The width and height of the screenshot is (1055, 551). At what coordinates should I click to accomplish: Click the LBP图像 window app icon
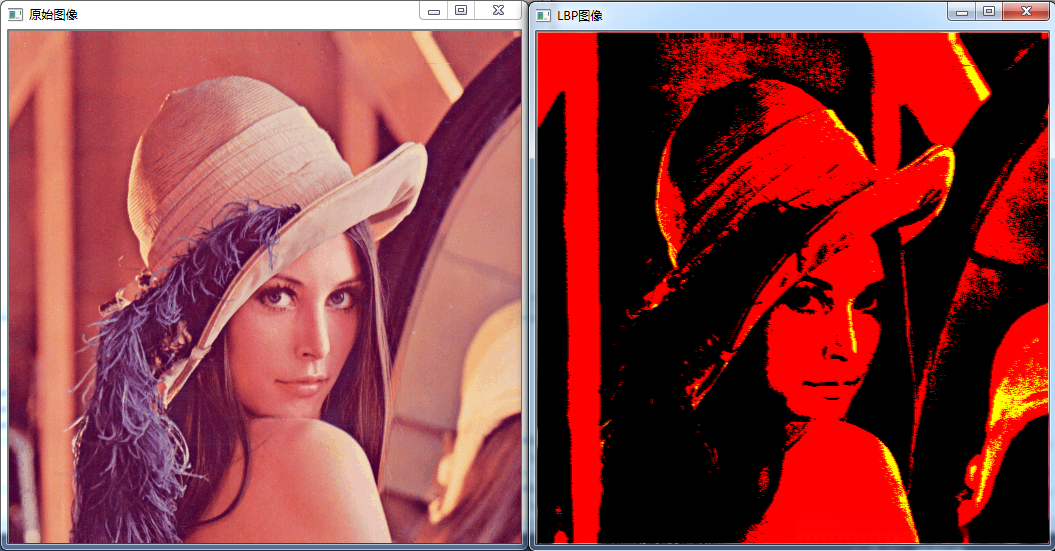[543, 15]
